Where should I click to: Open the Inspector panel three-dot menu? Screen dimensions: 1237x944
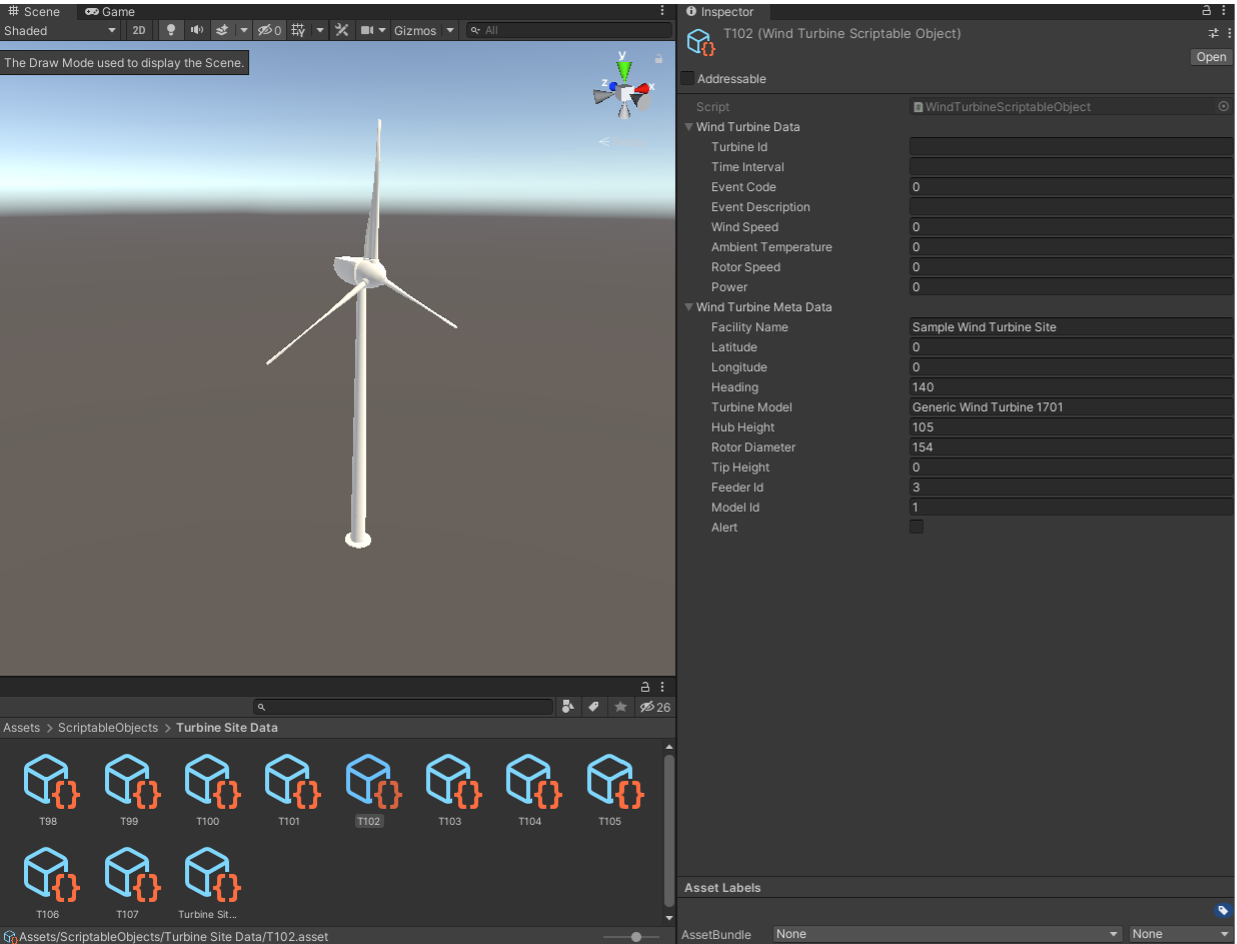click(x=1224, y=11)
